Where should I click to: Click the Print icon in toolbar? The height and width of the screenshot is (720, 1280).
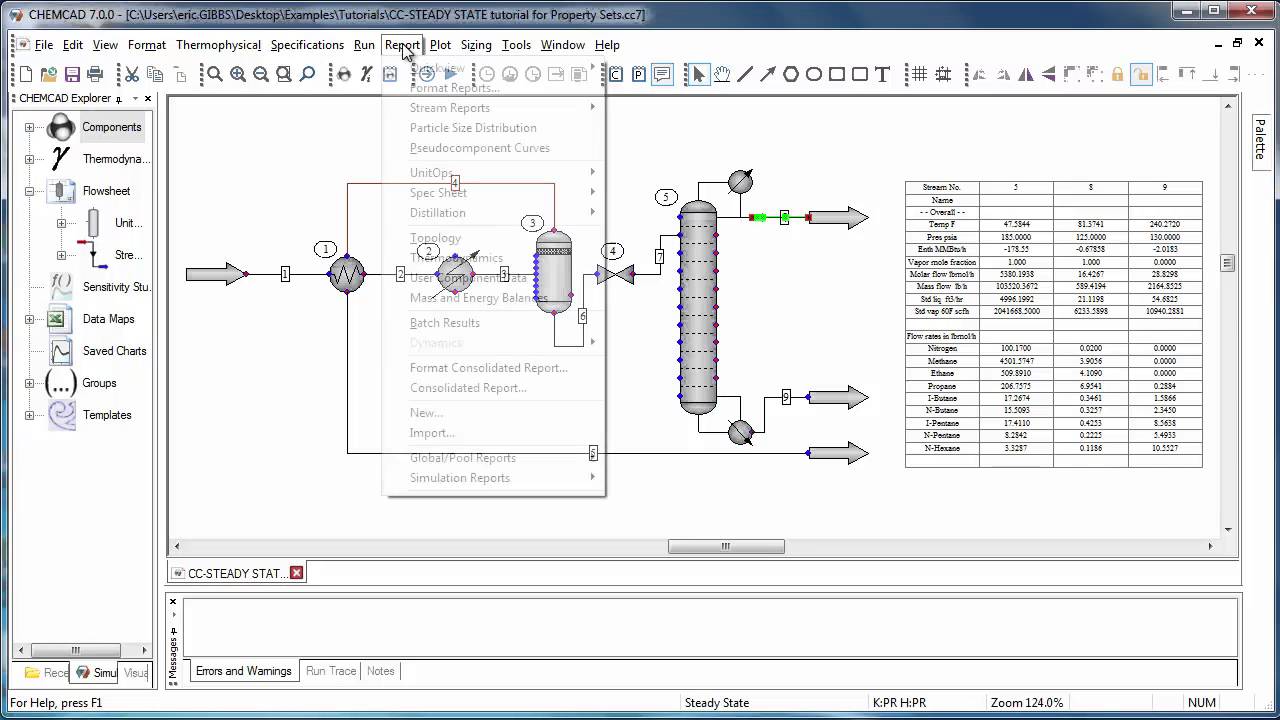(95, 74)
